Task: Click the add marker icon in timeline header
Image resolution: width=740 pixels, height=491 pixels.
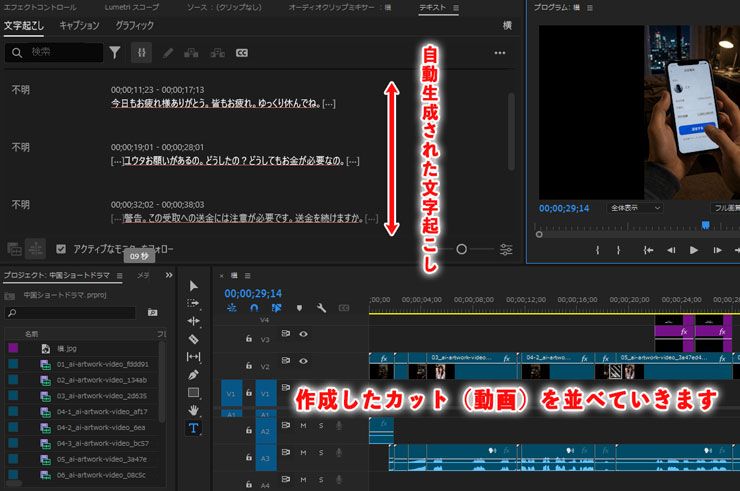Action: pos(299,308)
